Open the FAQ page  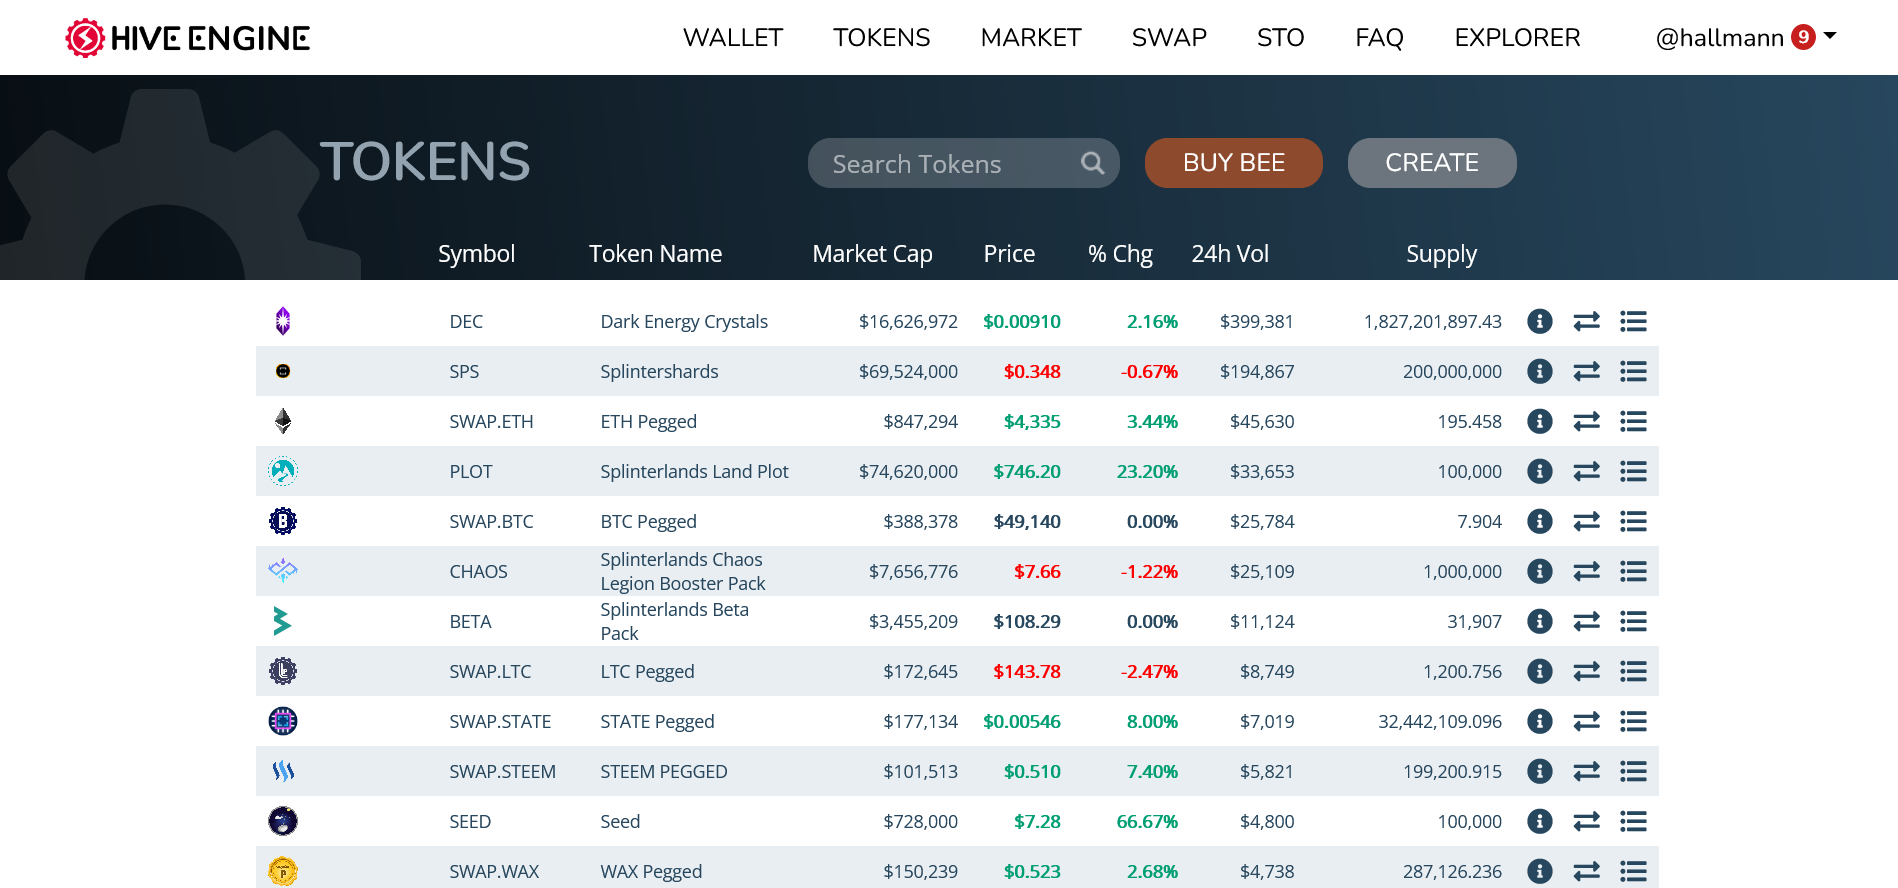[x=1380, y=38]
